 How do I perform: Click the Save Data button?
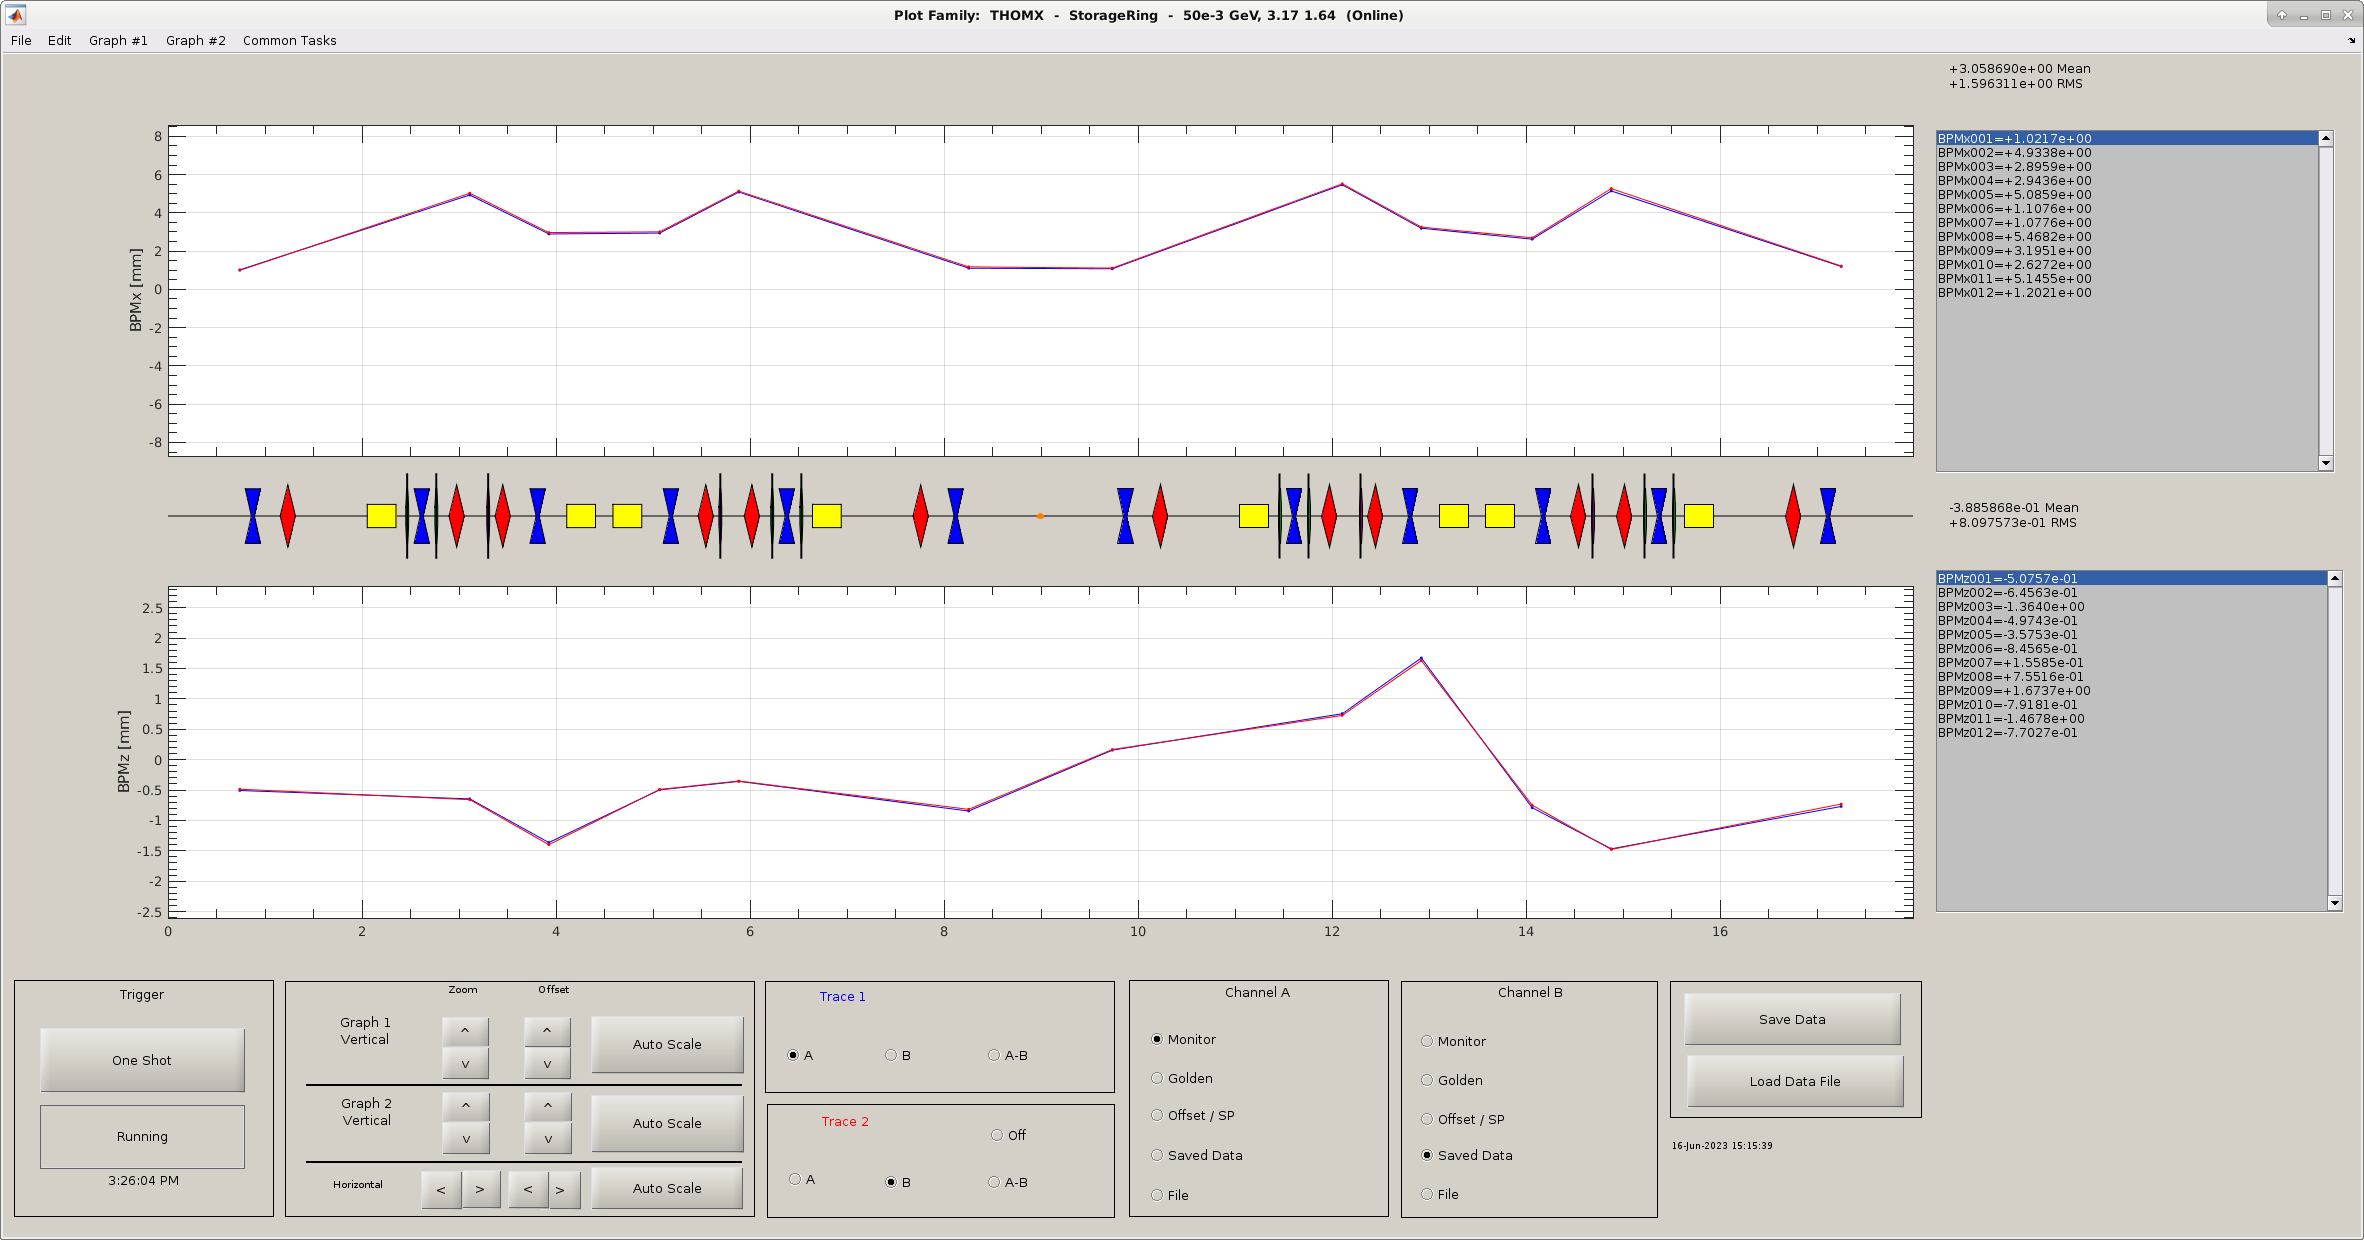(1792, 1019)
